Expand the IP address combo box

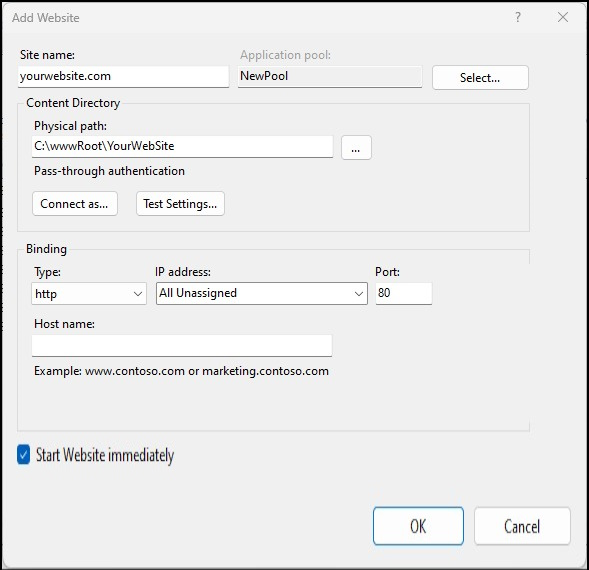(261, 293)
